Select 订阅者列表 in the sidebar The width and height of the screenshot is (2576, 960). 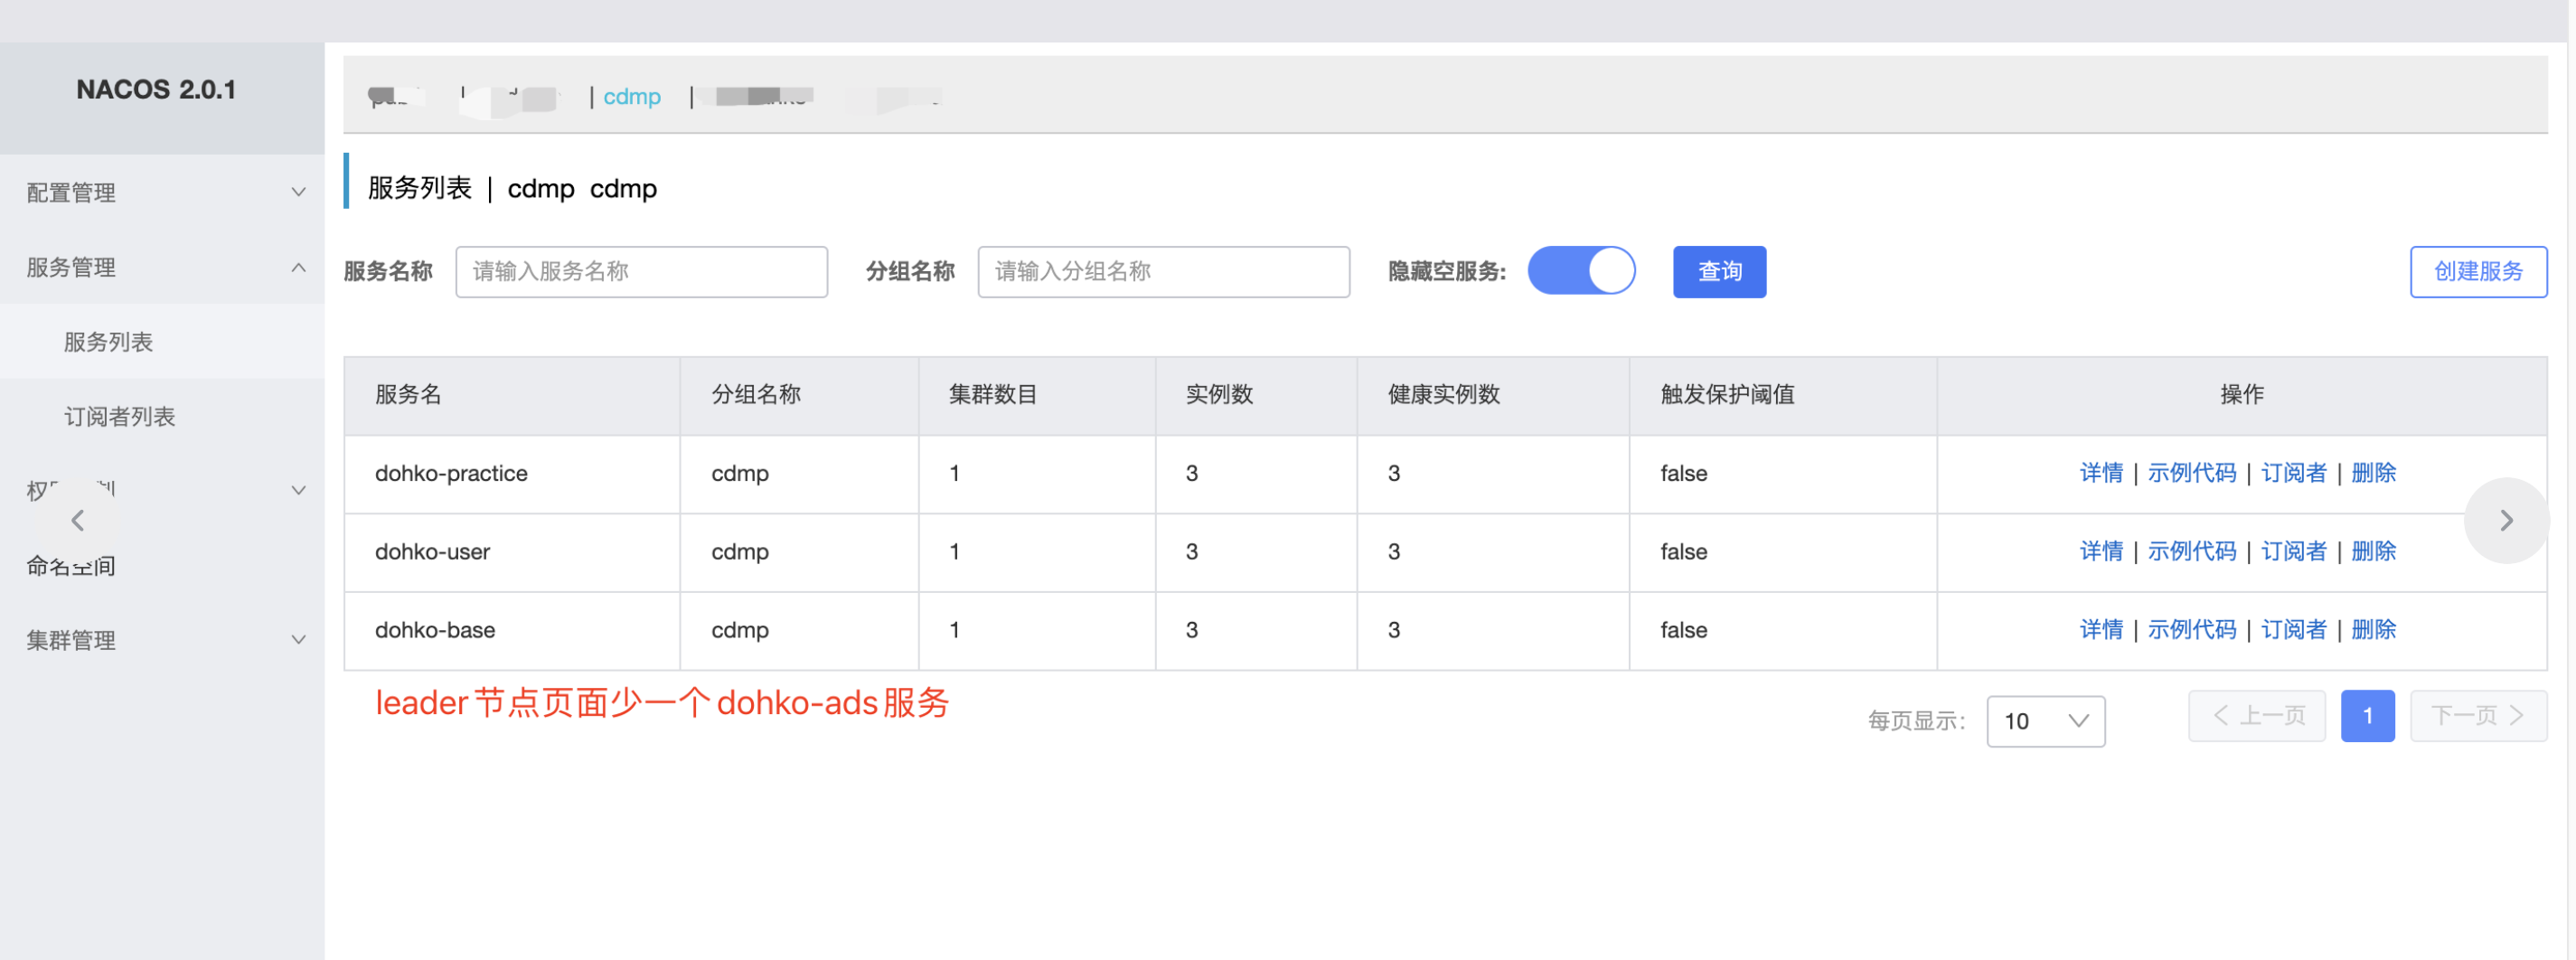click(x=120, y=416)
